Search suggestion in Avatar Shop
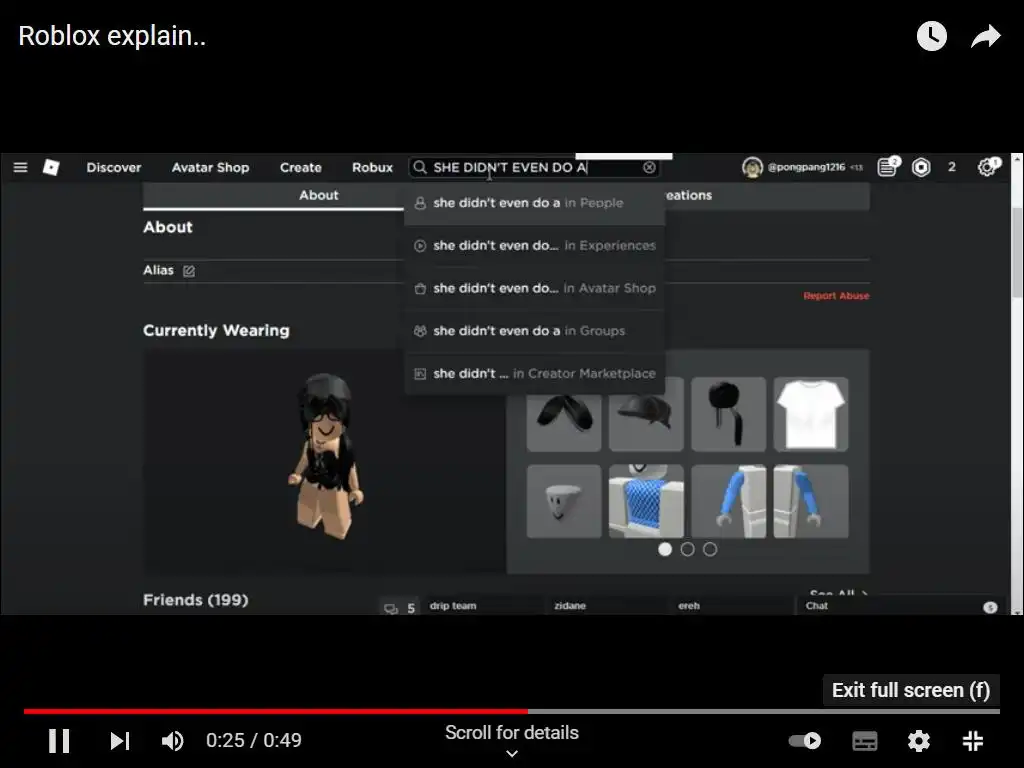The height and width of the screenshot is (768, 1024). (x=534, y=288)
